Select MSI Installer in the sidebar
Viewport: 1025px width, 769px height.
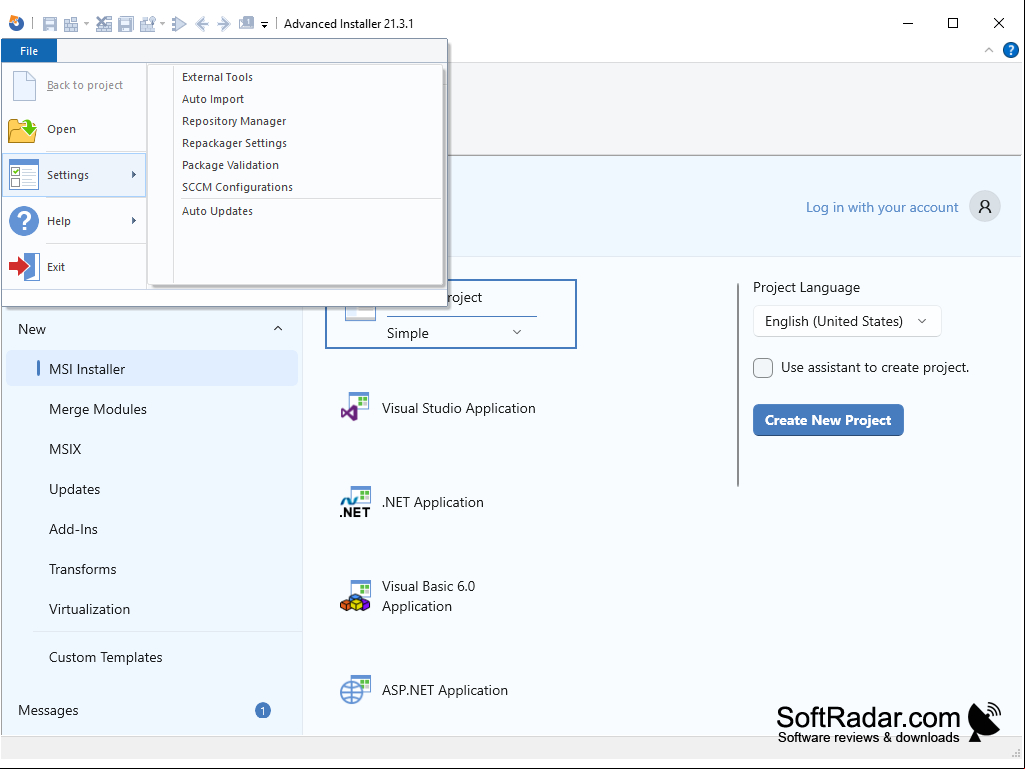coord(152,369)
